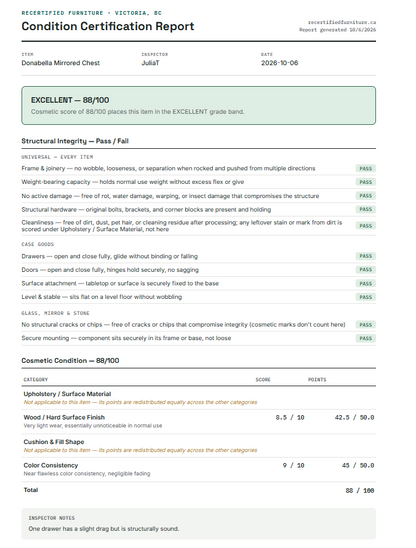The height and width of the screenshot is (548, 416).
Task: Click inspector name JuliaT
Action: 150,63
